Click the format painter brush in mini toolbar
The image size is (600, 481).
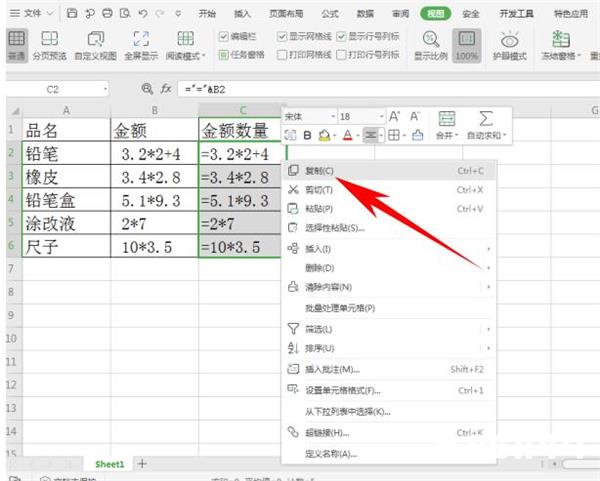coord(418,135)
